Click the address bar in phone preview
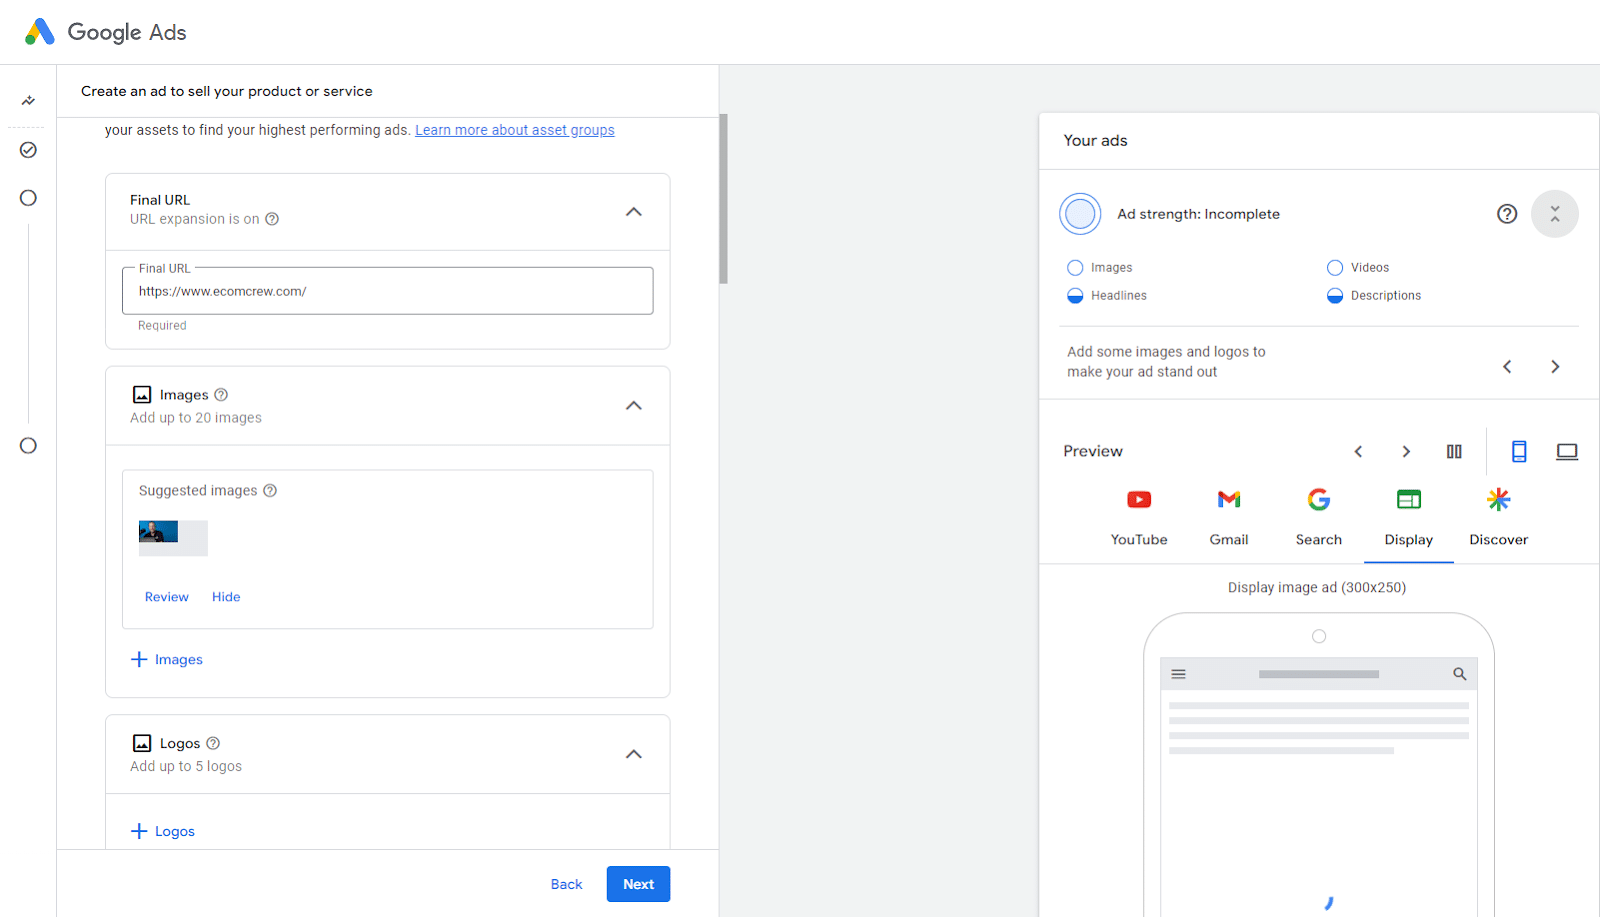The height and width of the screenshot is (917, 1600). [1319, 674]
